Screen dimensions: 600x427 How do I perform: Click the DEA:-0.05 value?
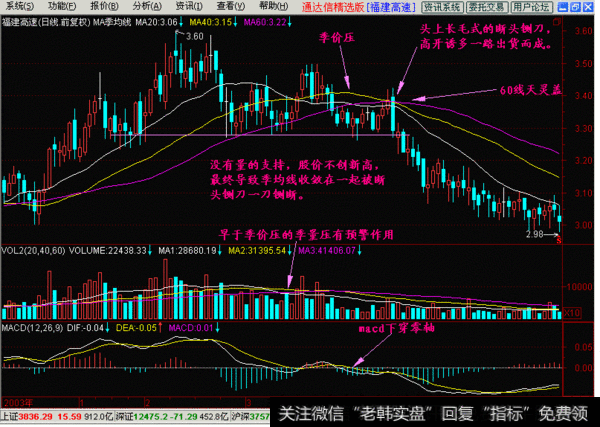pos(137,328)
